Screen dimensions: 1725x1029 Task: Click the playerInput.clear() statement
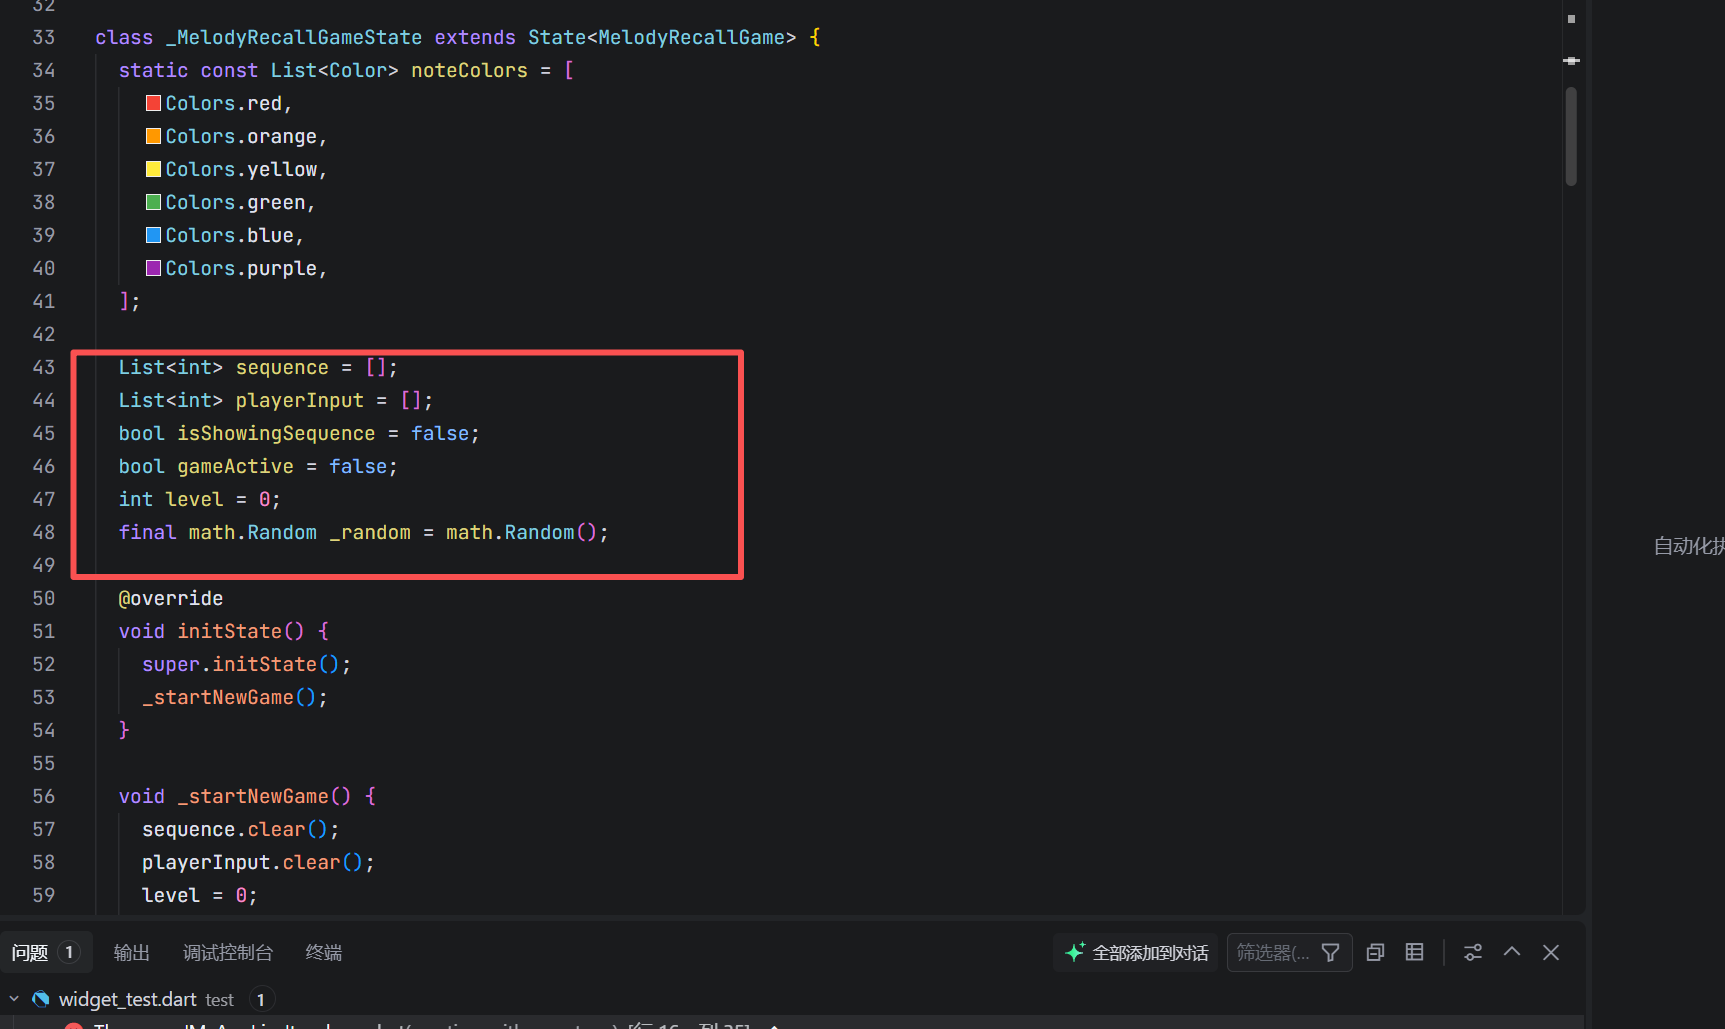pos(258,862)
